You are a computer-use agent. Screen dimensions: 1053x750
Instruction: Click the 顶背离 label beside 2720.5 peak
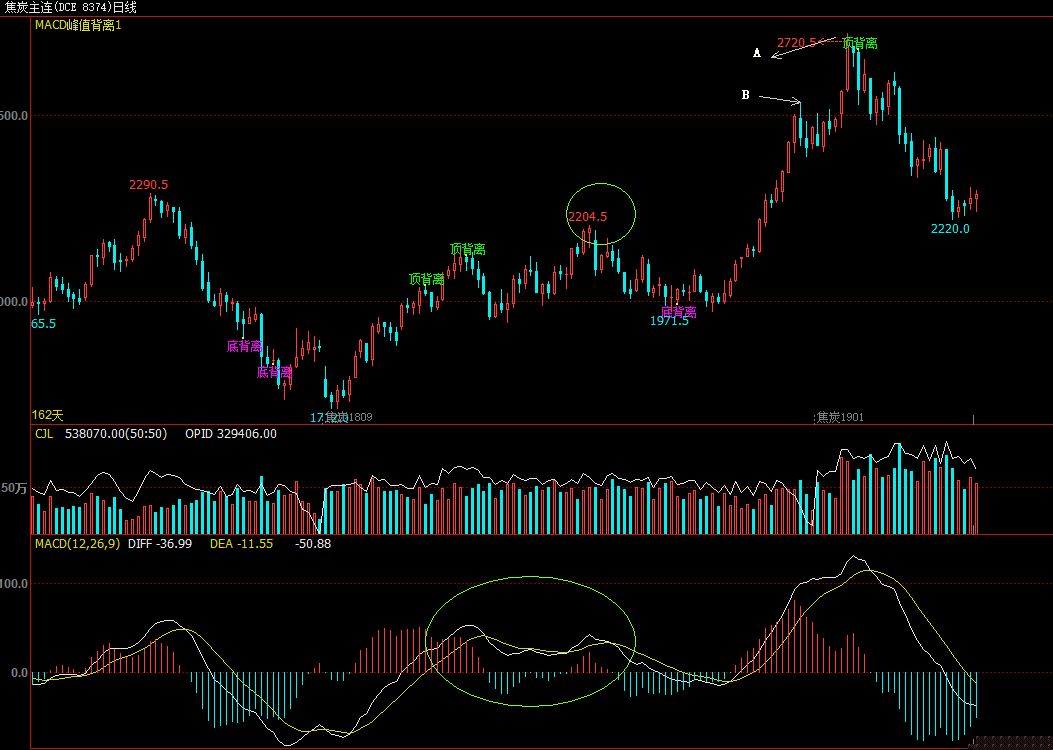860,43
